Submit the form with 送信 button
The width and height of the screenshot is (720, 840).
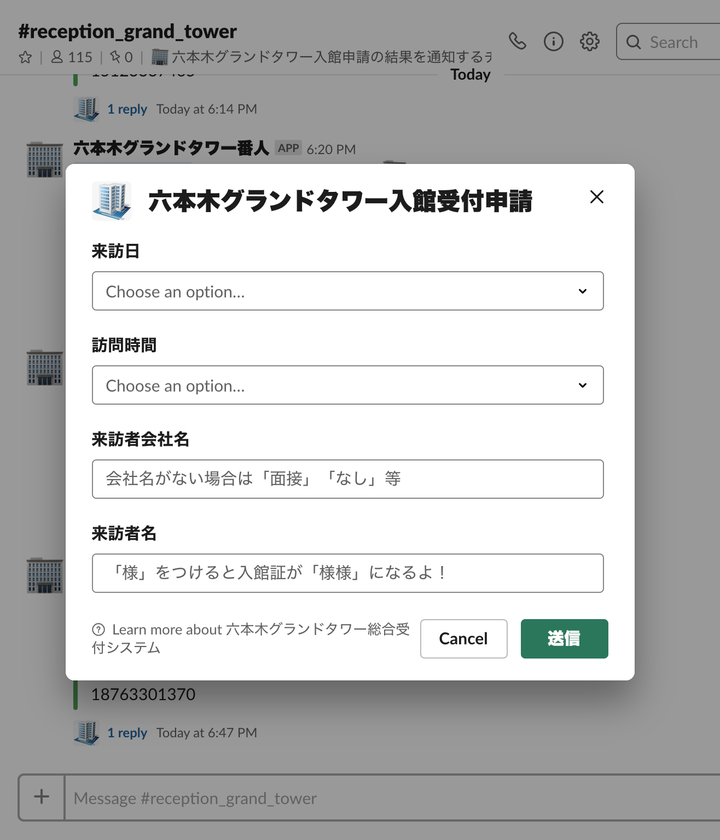564,639
